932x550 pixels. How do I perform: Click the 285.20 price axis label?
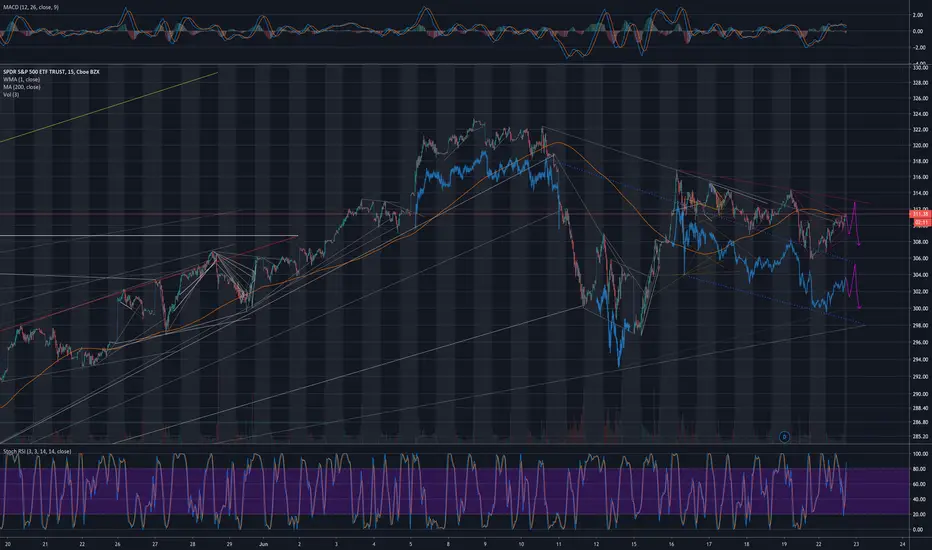coord(920,437)
